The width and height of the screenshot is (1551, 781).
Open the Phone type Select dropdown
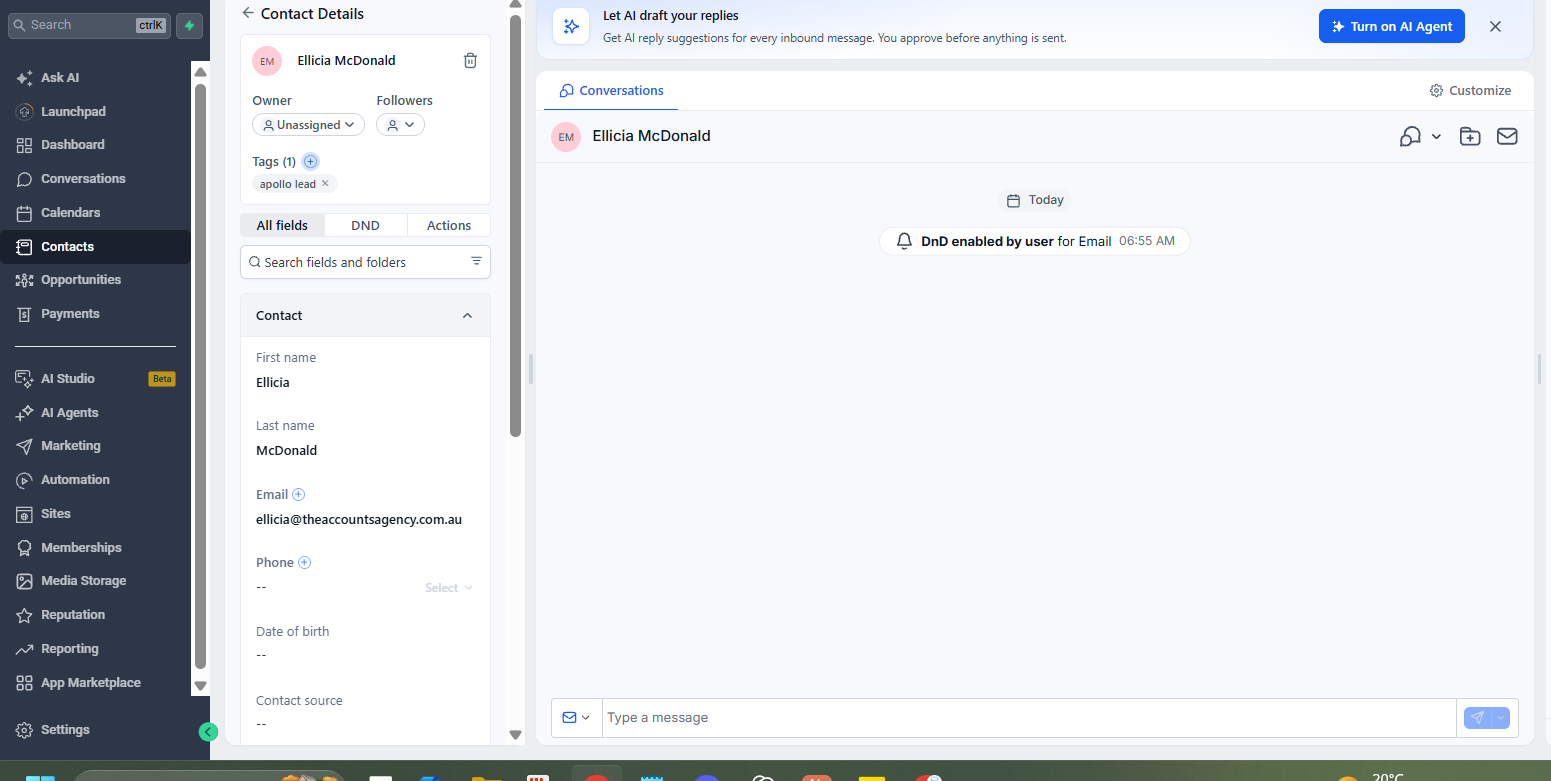tap(448, 588)
